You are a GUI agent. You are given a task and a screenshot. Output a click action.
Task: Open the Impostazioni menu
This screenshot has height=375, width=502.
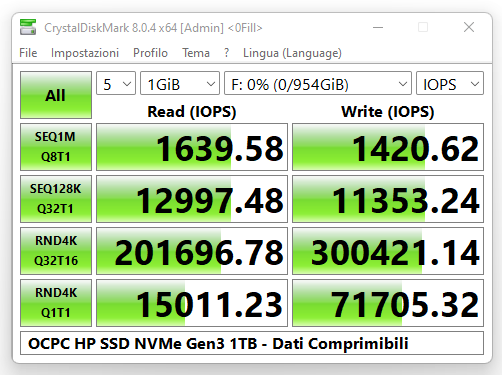point(85,53)
